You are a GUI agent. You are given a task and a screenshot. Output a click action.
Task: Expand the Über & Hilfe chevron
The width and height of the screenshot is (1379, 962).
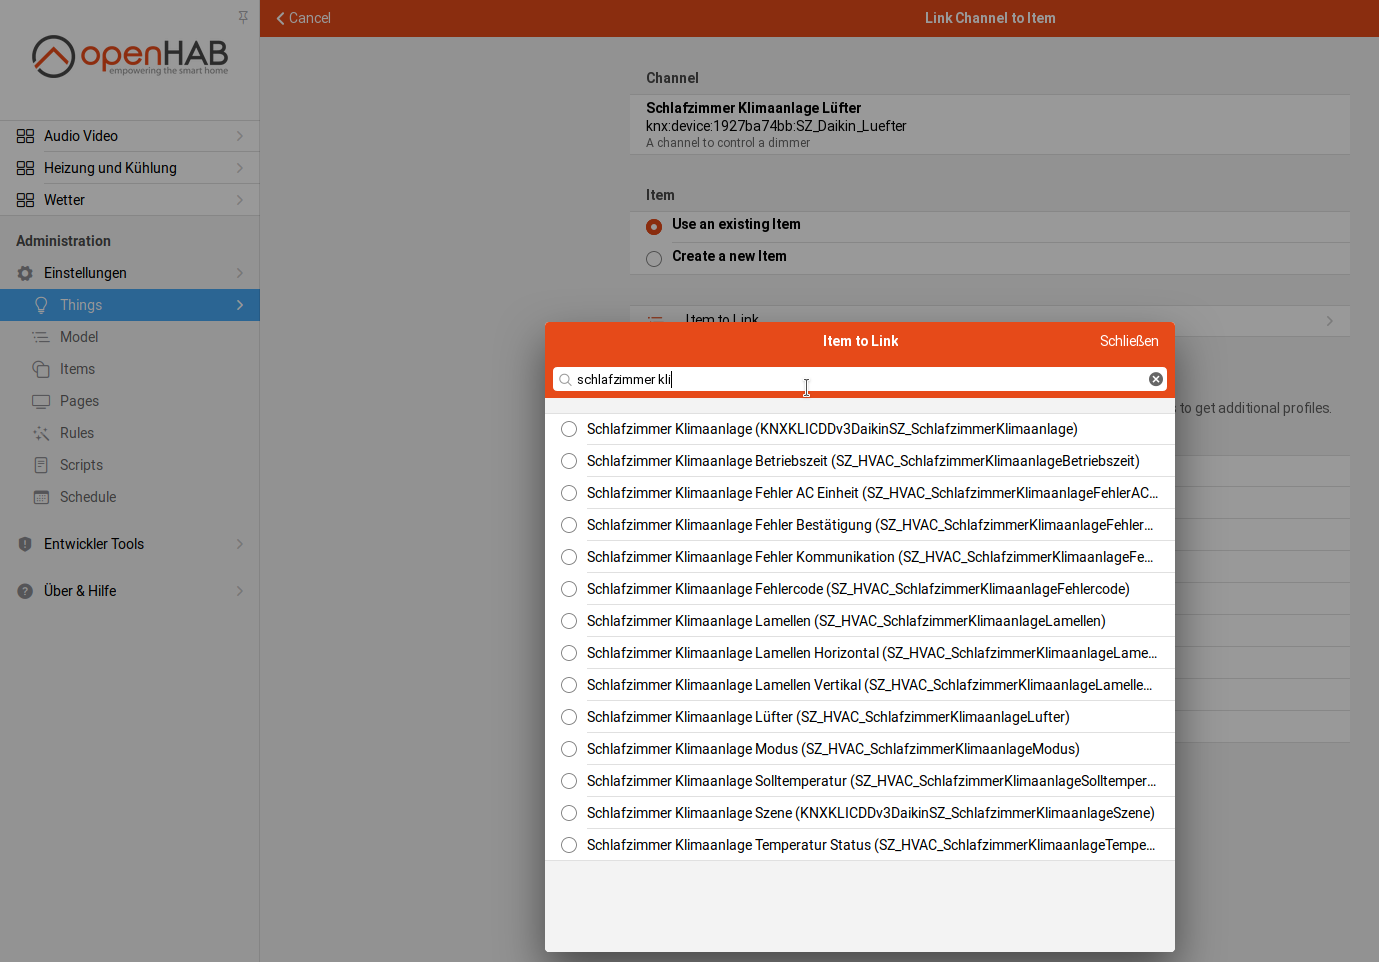pyautogui.click(x=240, y=591)
